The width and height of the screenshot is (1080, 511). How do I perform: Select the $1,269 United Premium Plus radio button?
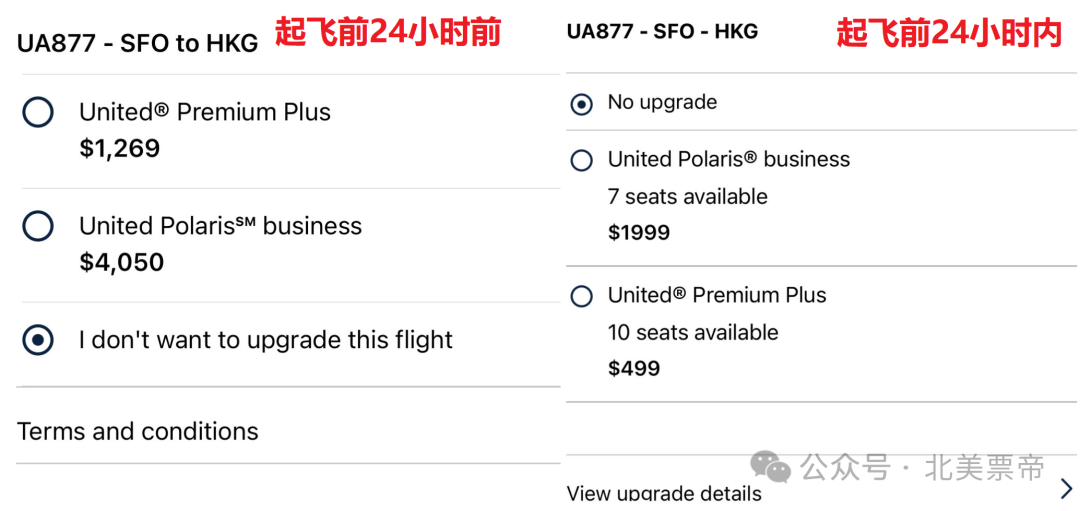click(x=38, y=112)
